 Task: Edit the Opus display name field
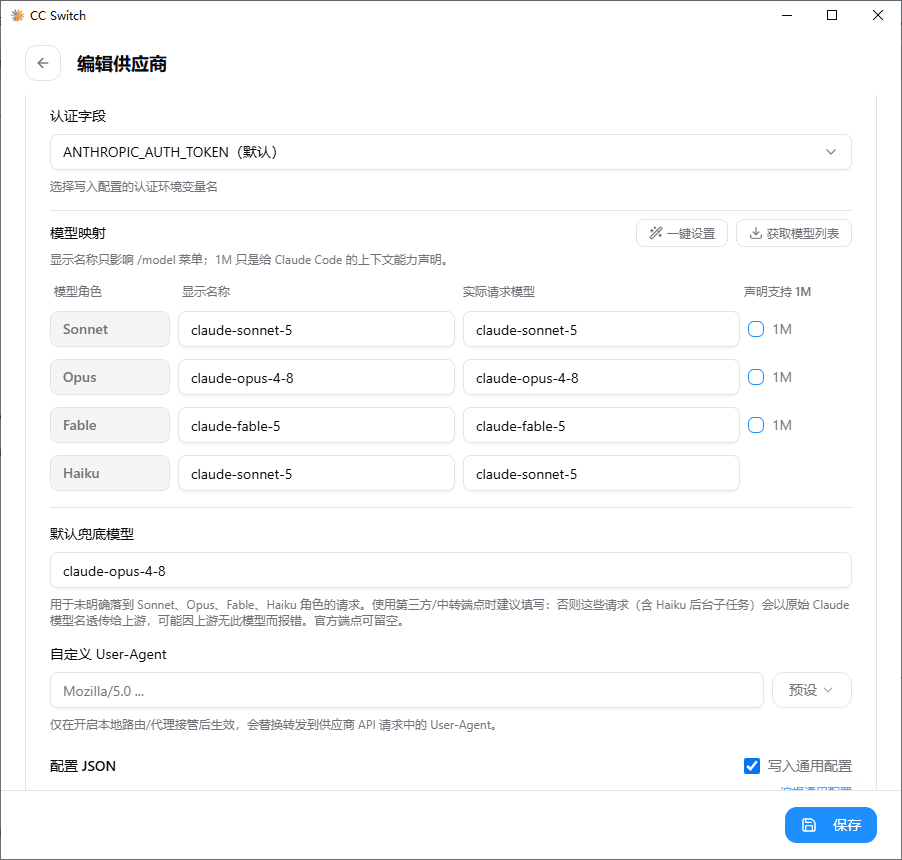click(x=316, y=377)
